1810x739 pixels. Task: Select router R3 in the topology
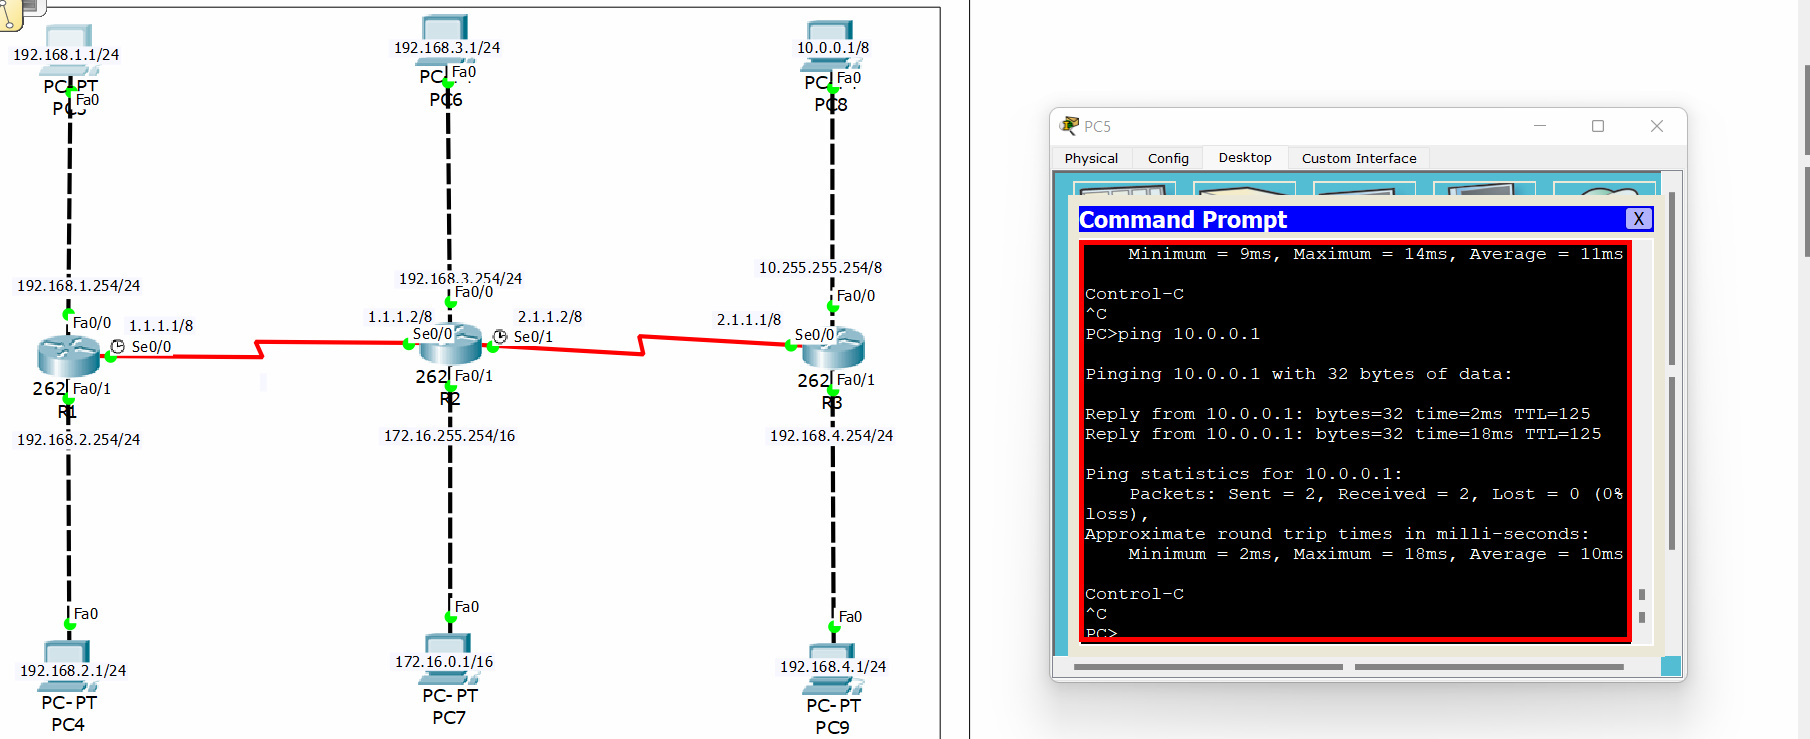click(832, 349)
